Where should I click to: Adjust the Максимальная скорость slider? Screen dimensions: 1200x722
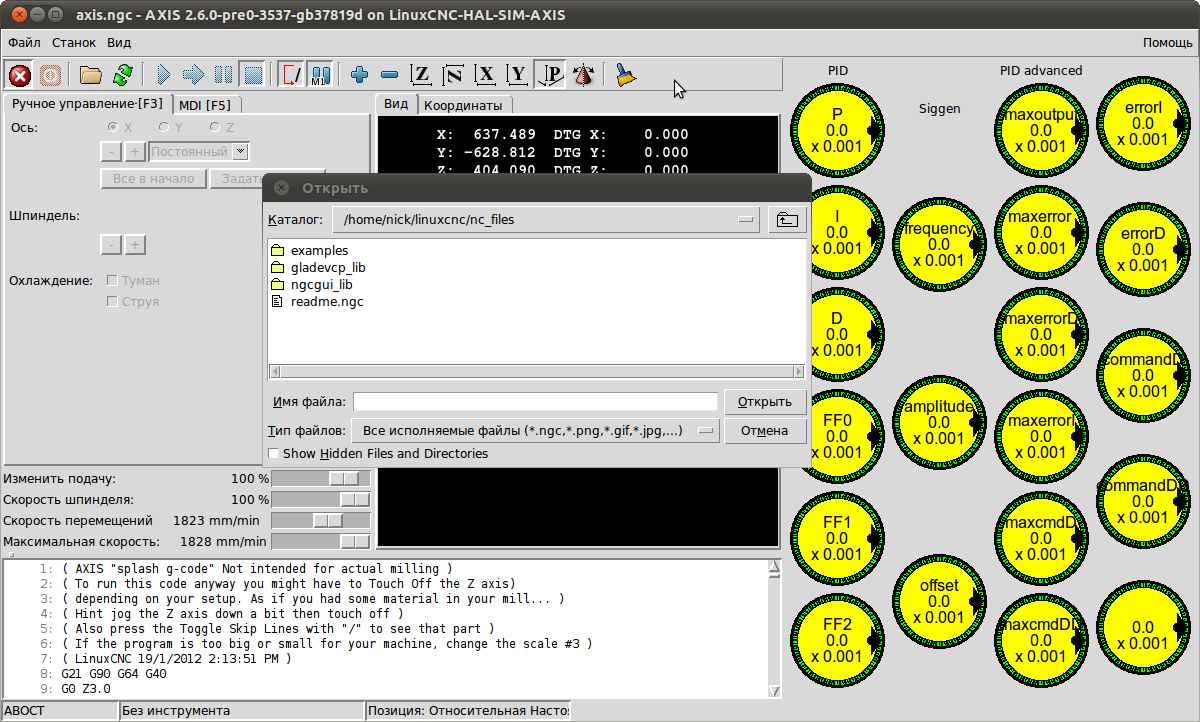321,542
